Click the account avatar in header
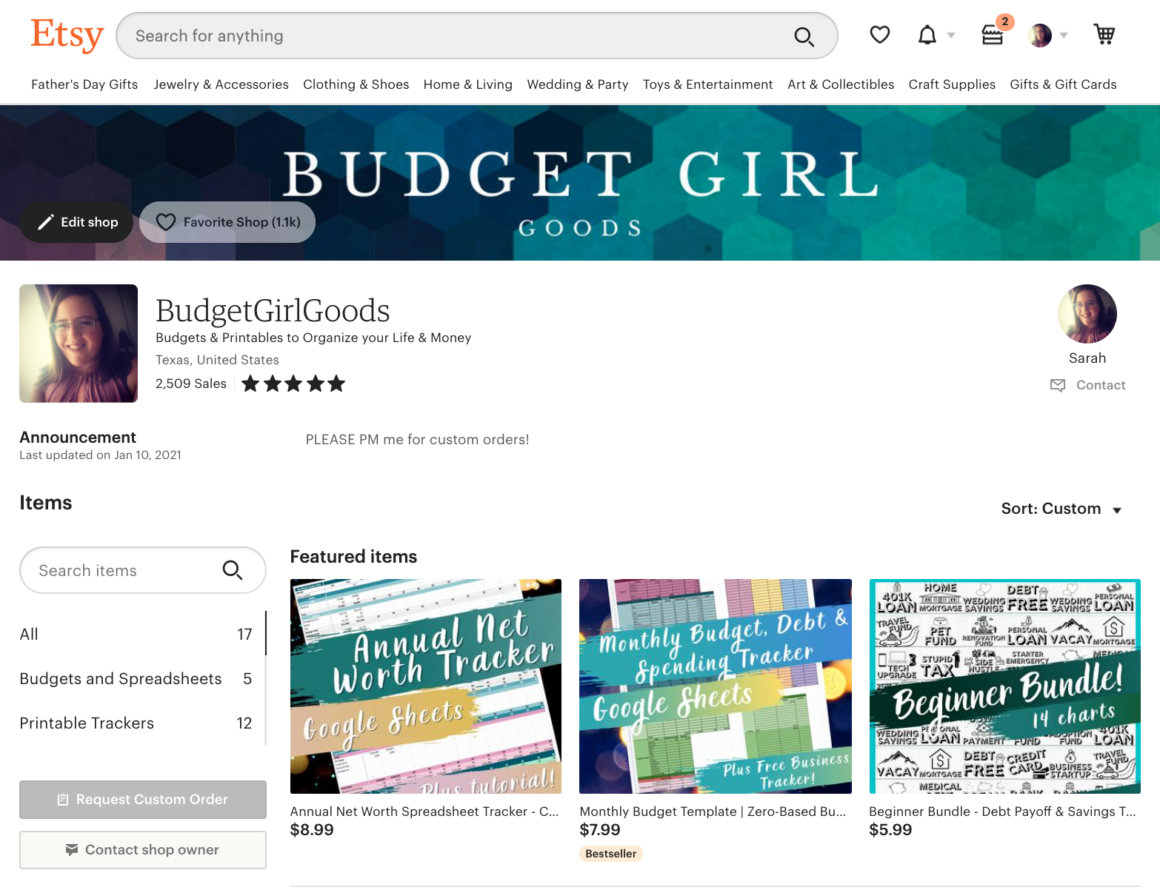 click(x=1040, y=35)
